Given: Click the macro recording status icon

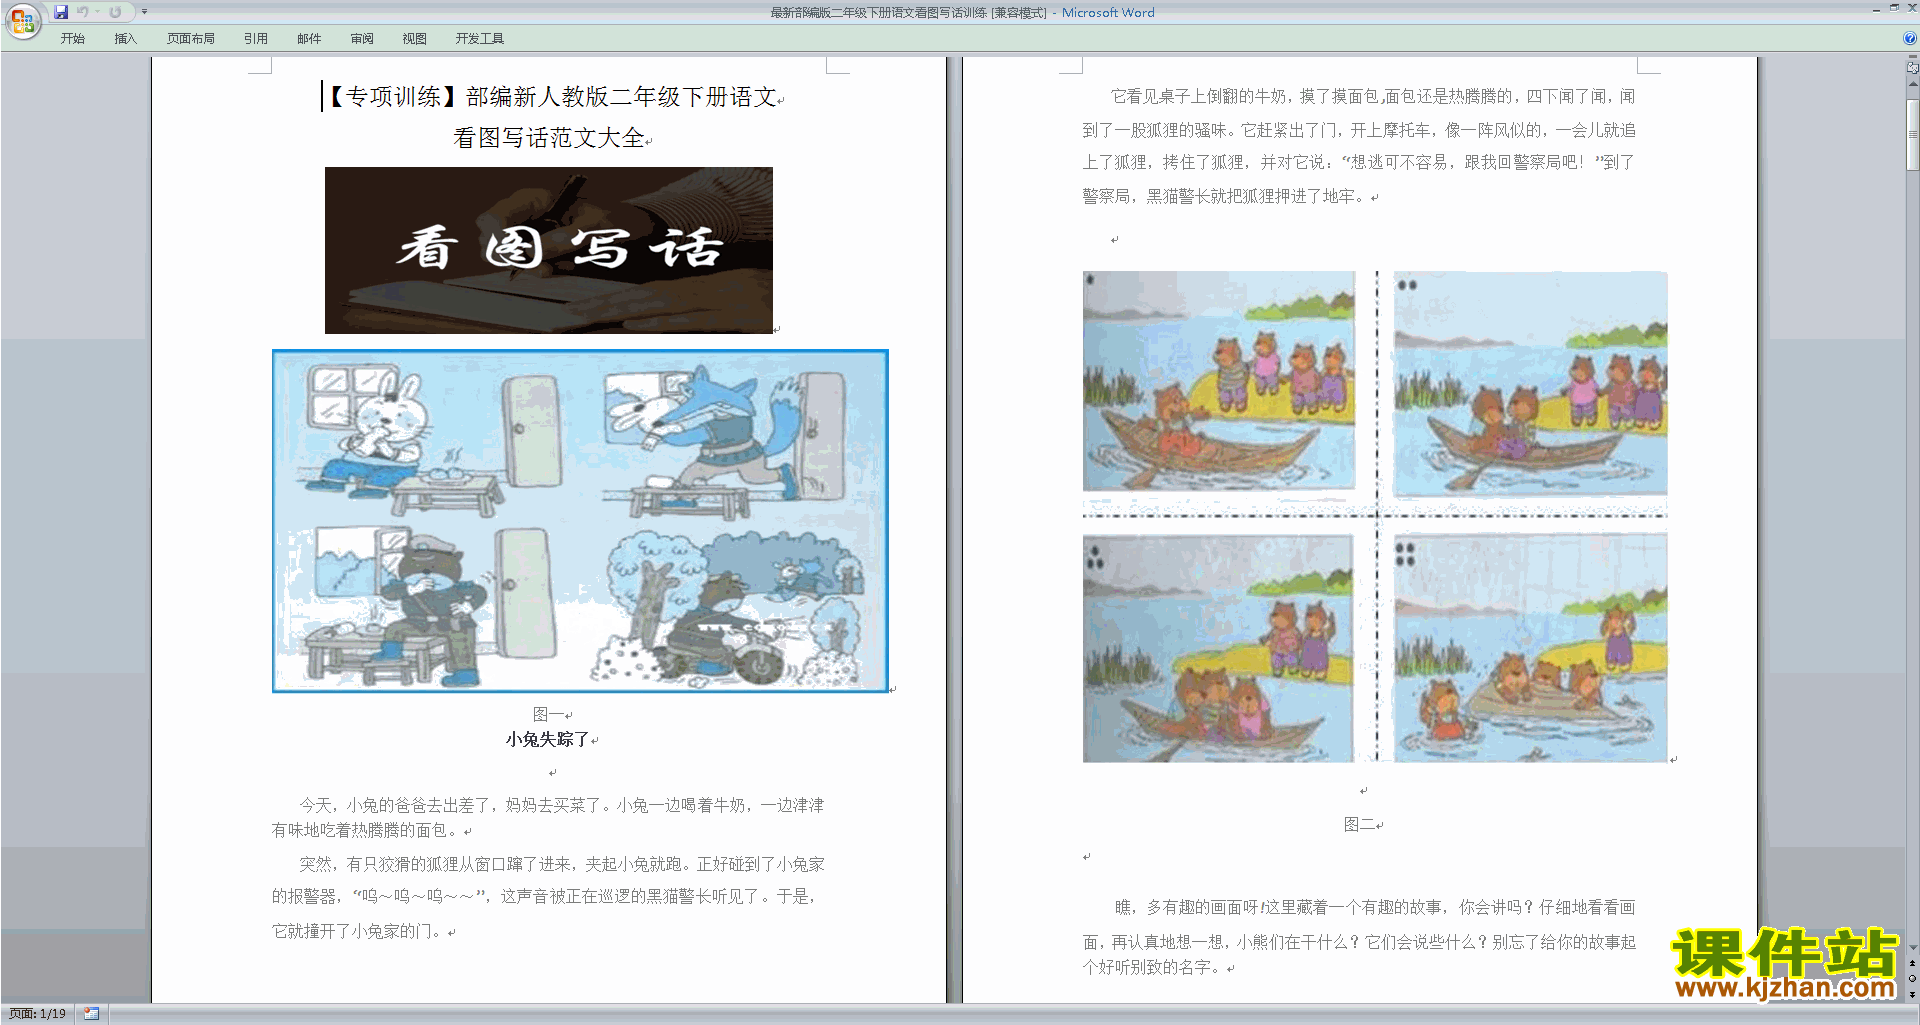Looking at the screenshot, I should pos(91,1014).
